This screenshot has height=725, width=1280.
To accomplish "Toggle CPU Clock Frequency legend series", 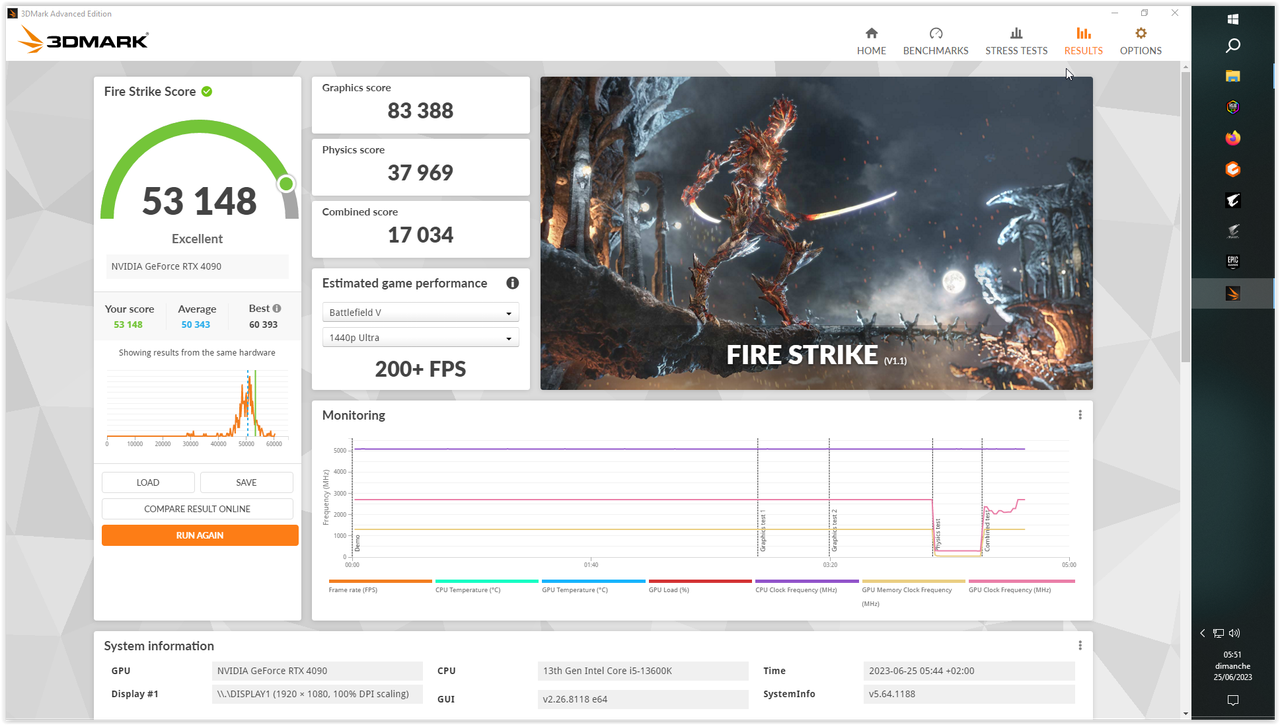I will [807, 586].
